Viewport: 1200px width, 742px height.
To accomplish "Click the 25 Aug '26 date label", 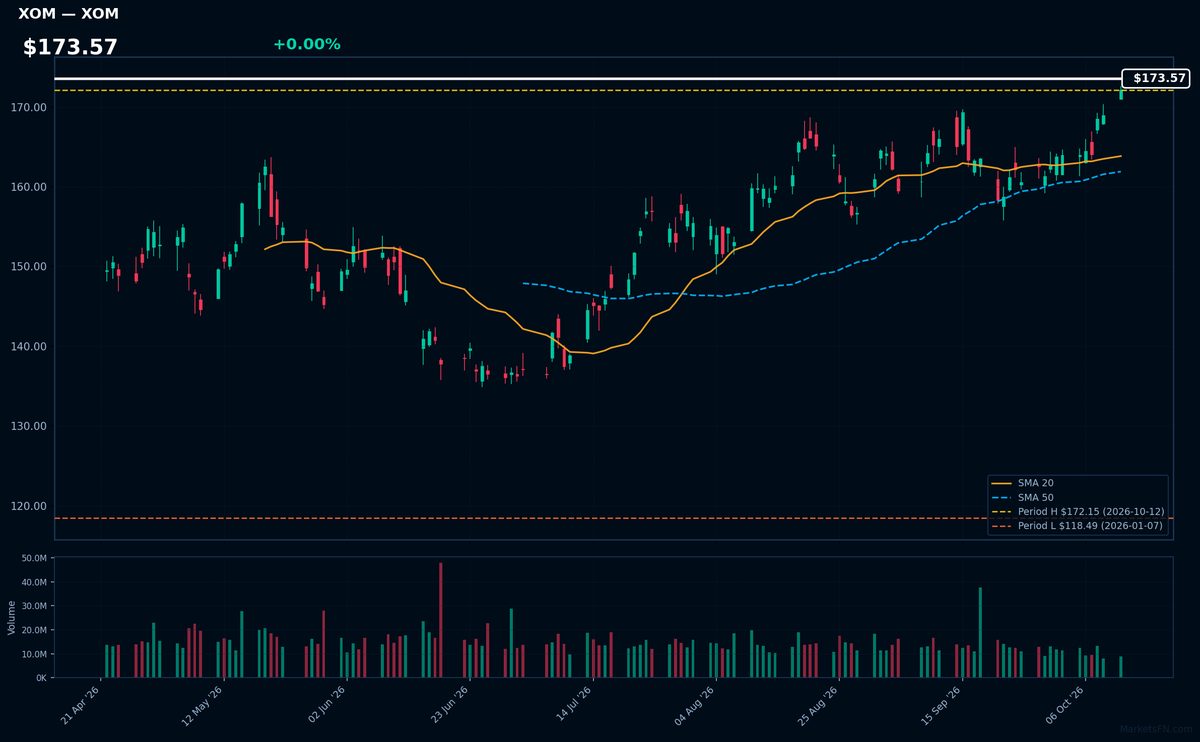I will pos(819,705).
